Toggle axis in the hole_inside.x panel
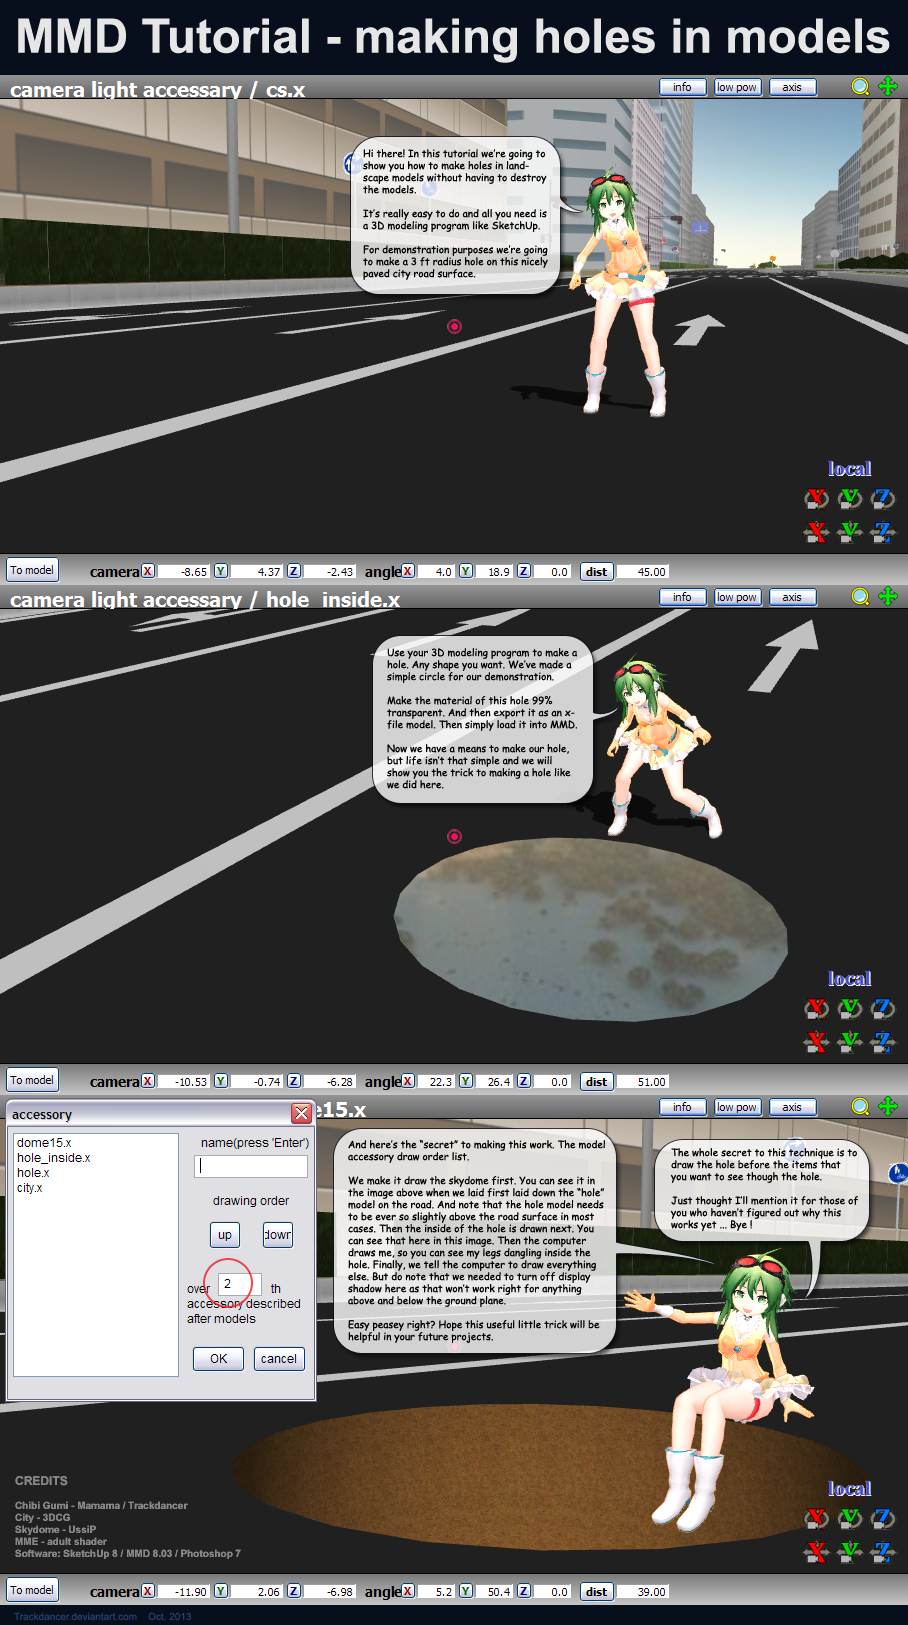The width and height of the screenshot is (908, 1625). tap(792, 597)
